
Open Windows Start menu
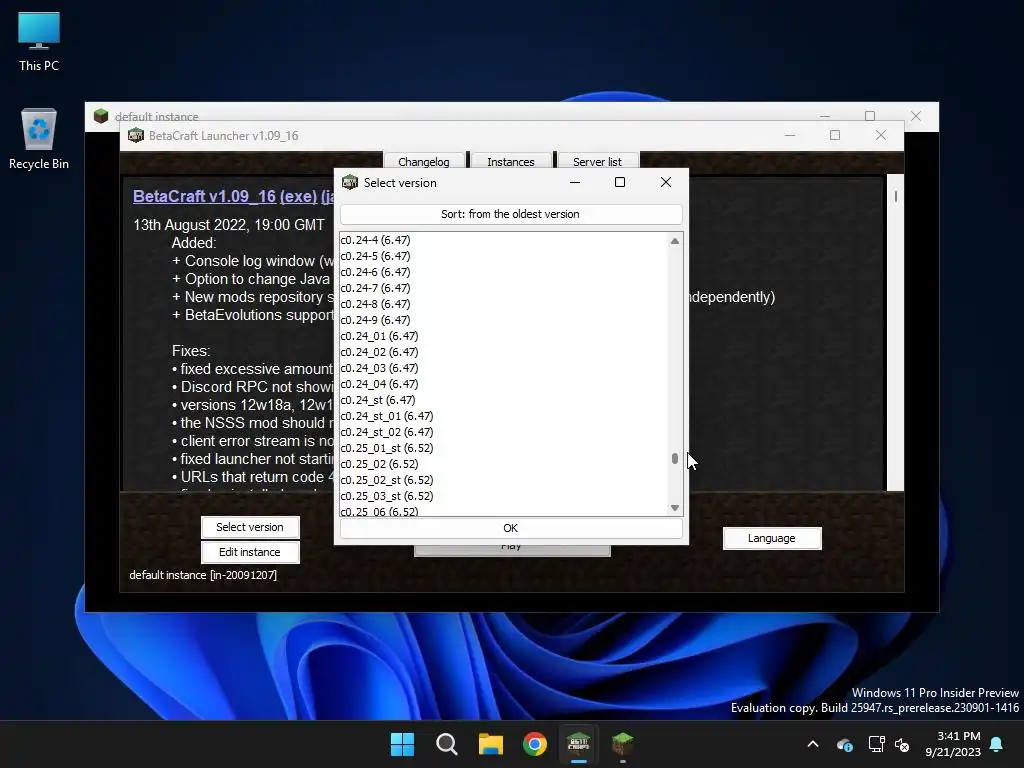point(402,744)
